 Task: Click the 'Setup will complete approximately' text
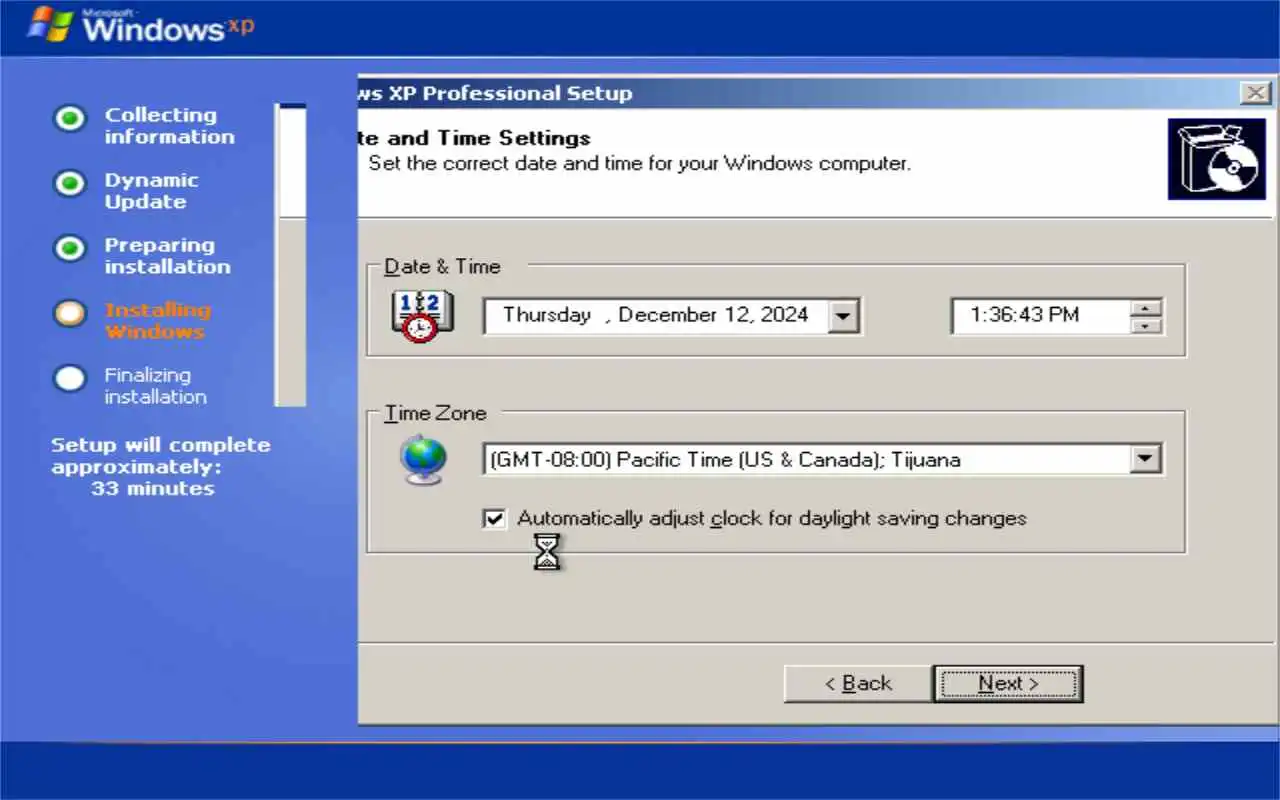point(161,456)
